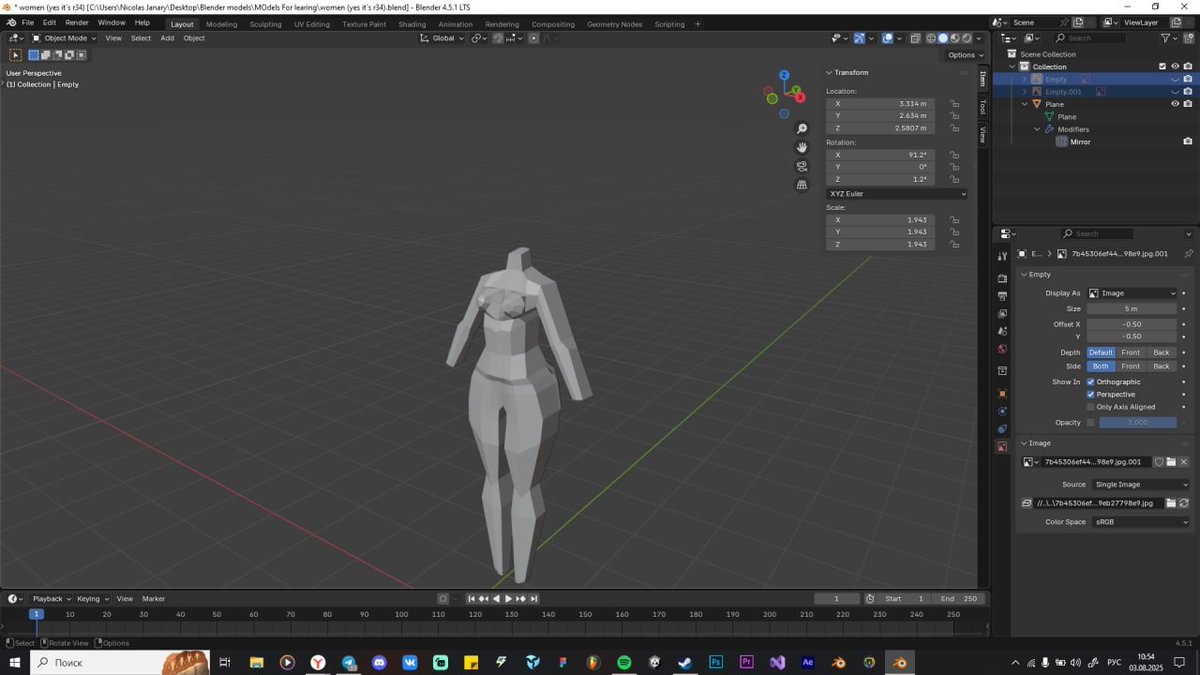
Task: Open the Object Mode dropdown
Action: pos(64,38)
